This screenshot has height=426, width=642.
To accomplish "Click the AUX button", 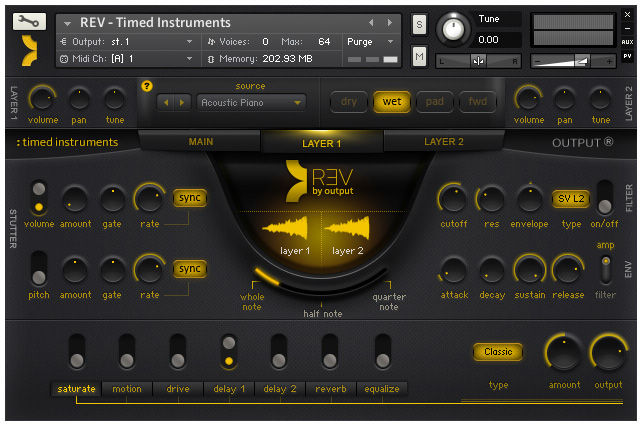I will 627,42.
